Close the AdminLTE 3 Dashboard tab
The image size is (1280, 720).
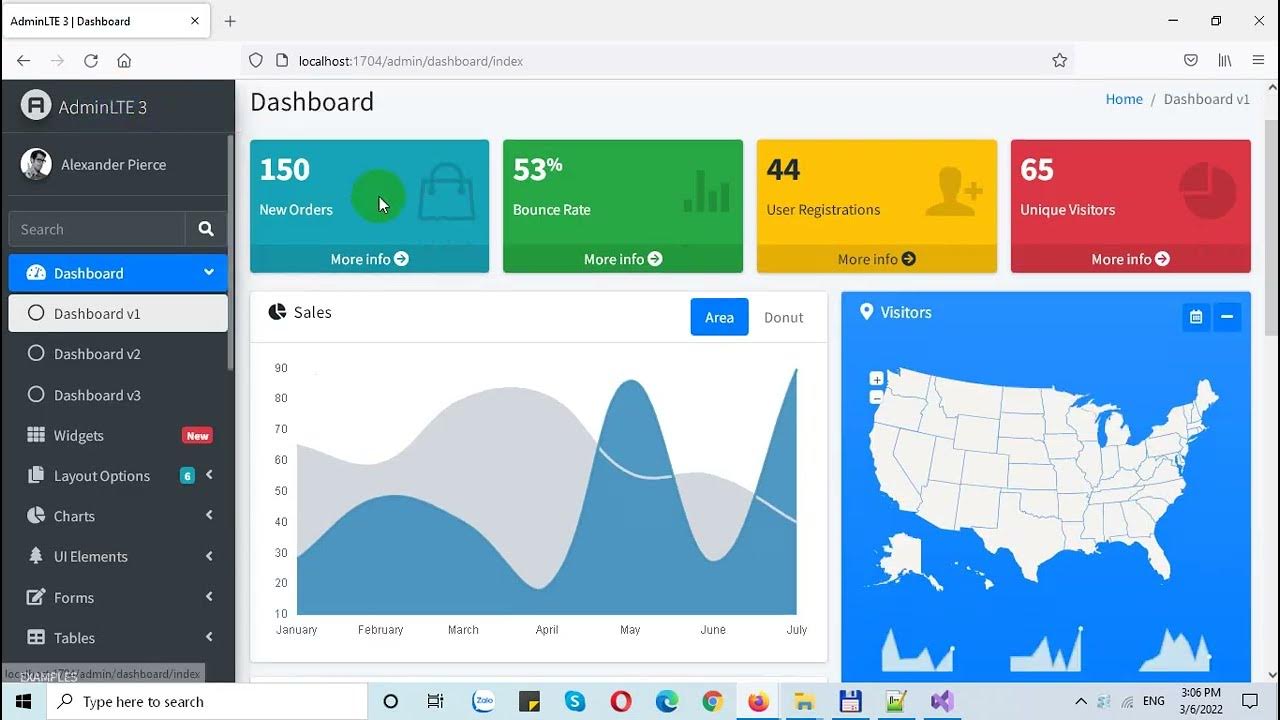click(x=195, y=21)
